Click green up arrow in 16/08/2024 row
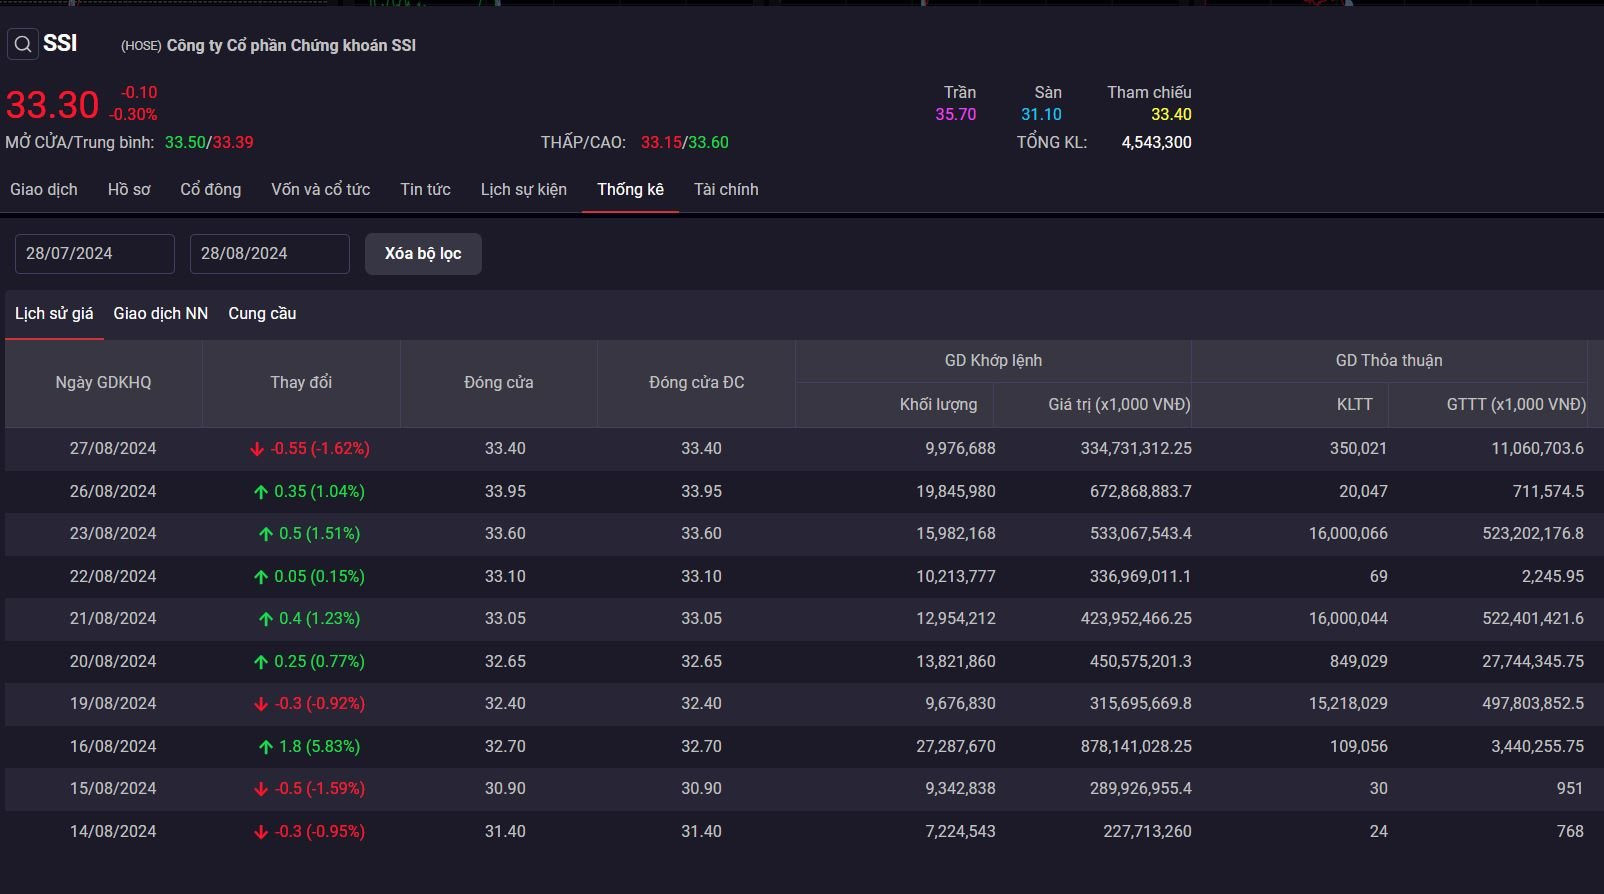This screenshot has width=1604, height=894. (x=266, y=747)
